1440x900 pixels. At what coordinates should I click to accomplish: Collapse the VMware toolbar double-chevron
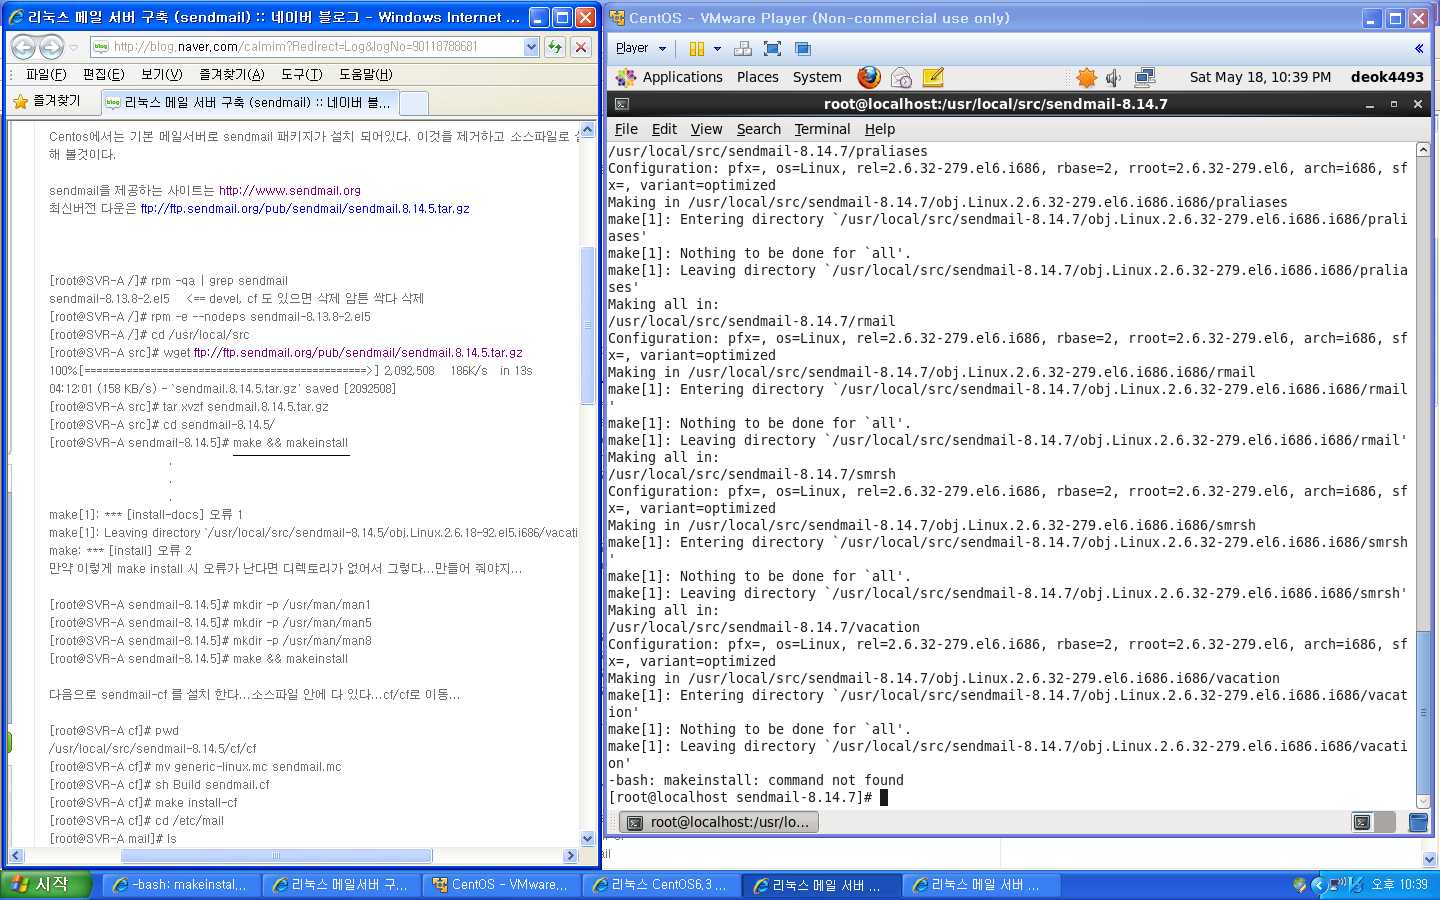(x=1418, y=48)
